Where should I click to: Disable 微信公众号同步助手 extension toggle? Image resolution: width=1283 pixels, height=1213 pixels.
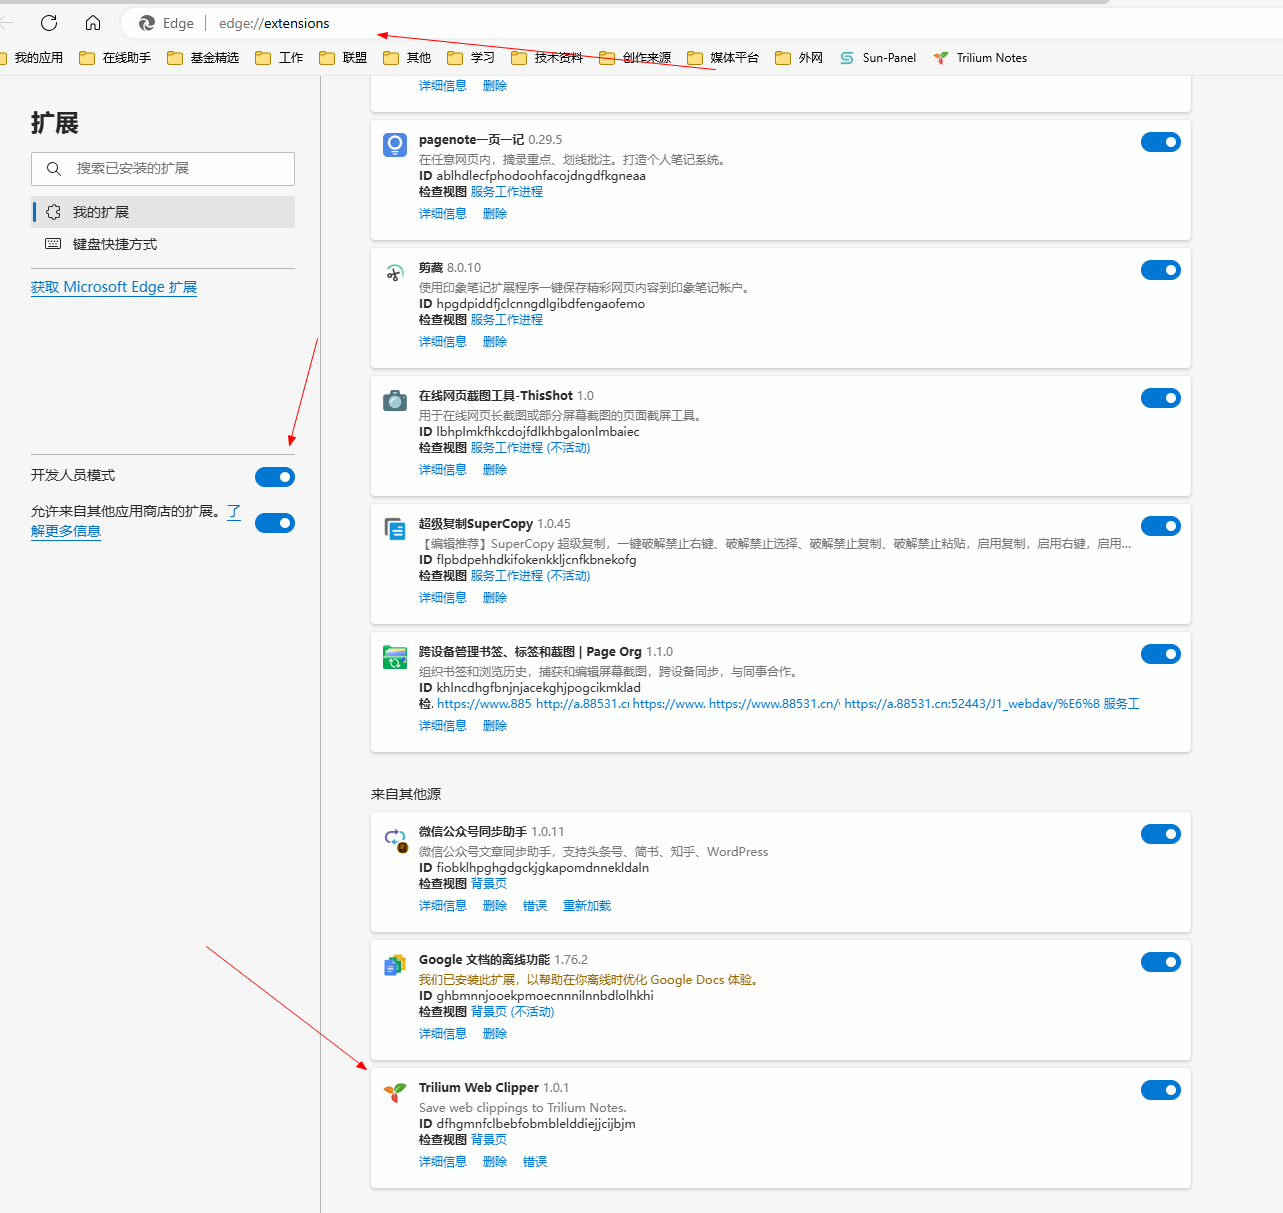pos(1161,834)
